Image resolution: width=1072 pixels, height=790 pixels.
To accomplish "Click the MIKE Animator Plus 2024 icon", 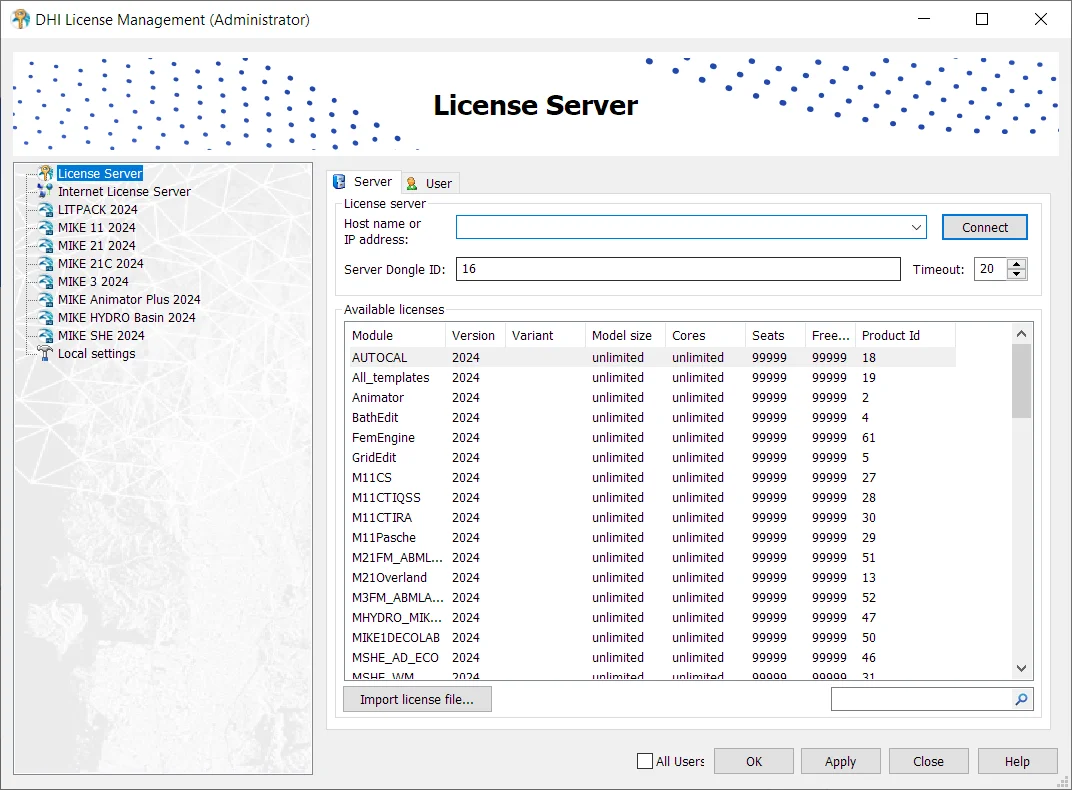I will point(45,299).
